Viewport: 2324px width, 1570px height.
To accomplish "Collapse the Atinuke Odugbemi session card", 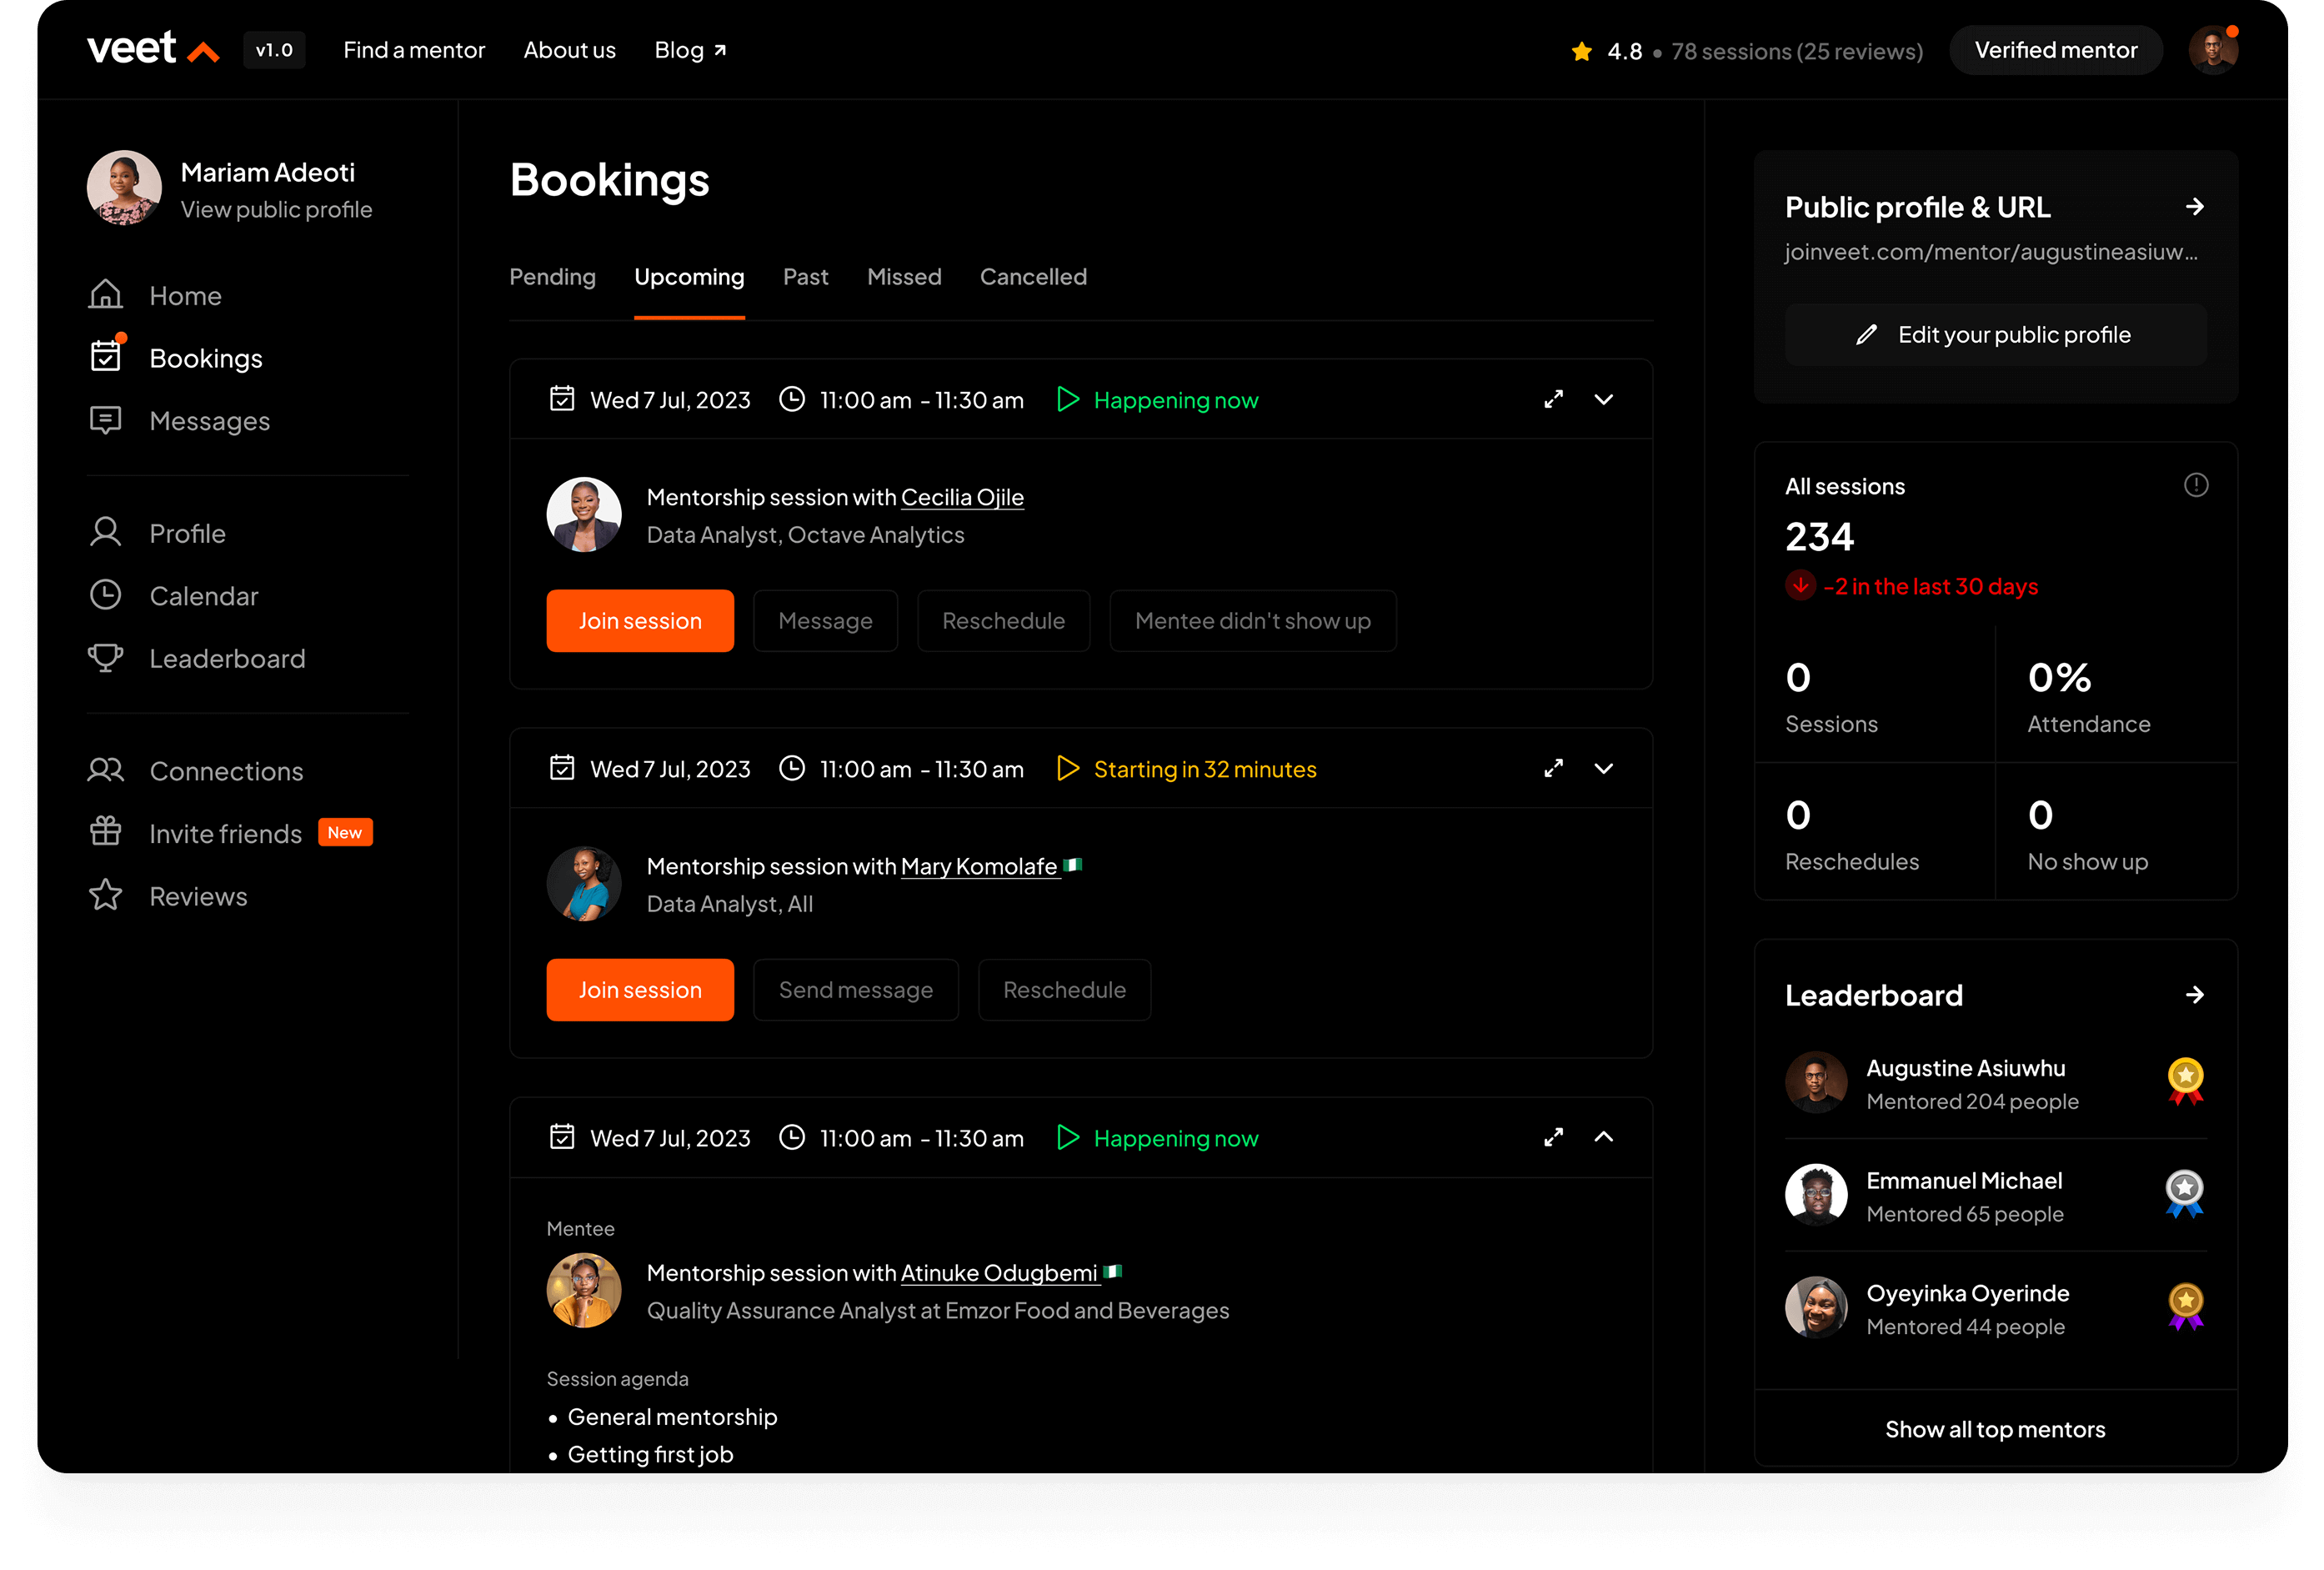I will tap(1603, 1138).
